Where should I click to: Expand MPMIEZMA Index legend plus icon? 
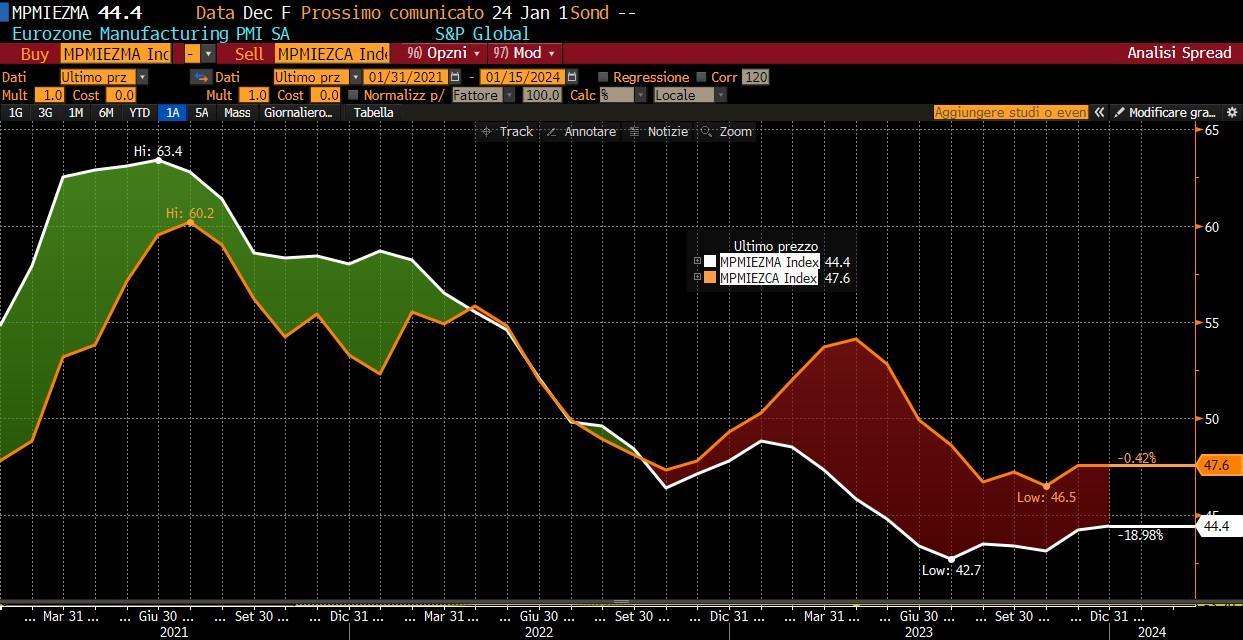click(698, 262)
